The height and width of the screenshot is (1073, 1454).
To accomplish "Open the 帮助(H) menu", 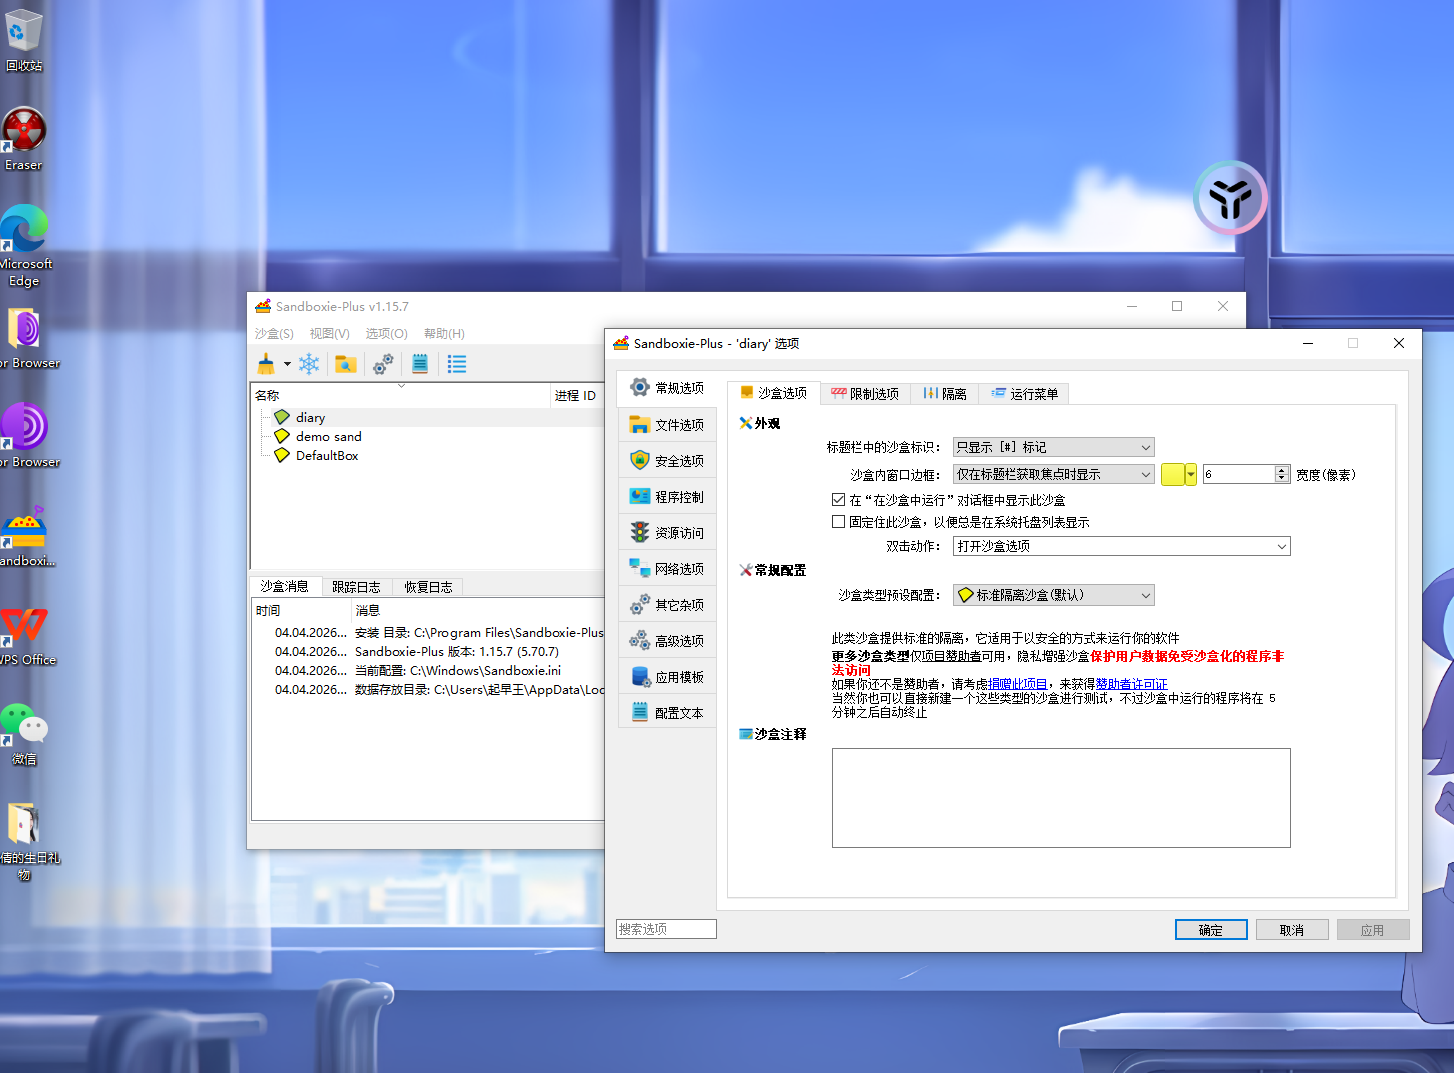I will pyautogui.click(x=444, y=334).
